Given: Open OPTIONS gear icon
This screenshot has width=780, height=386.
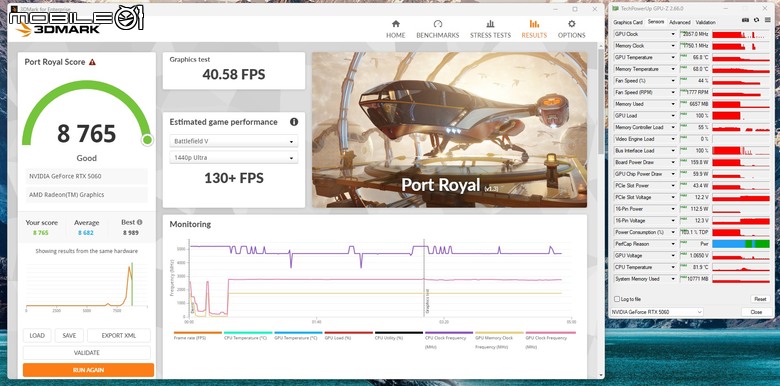Looking at the screenshot, I should (x=572, y=24).
